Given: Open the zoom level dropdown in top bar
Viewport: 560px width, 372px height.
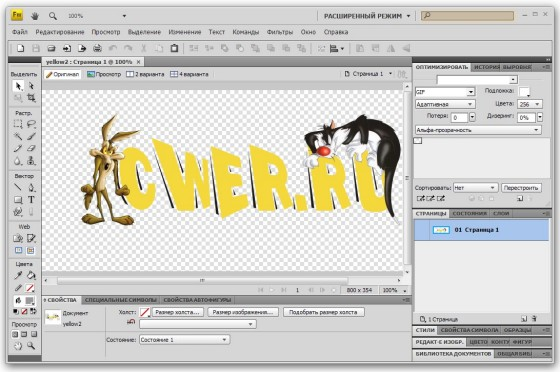Looking at the screenshot, I should tap(124, 16).
